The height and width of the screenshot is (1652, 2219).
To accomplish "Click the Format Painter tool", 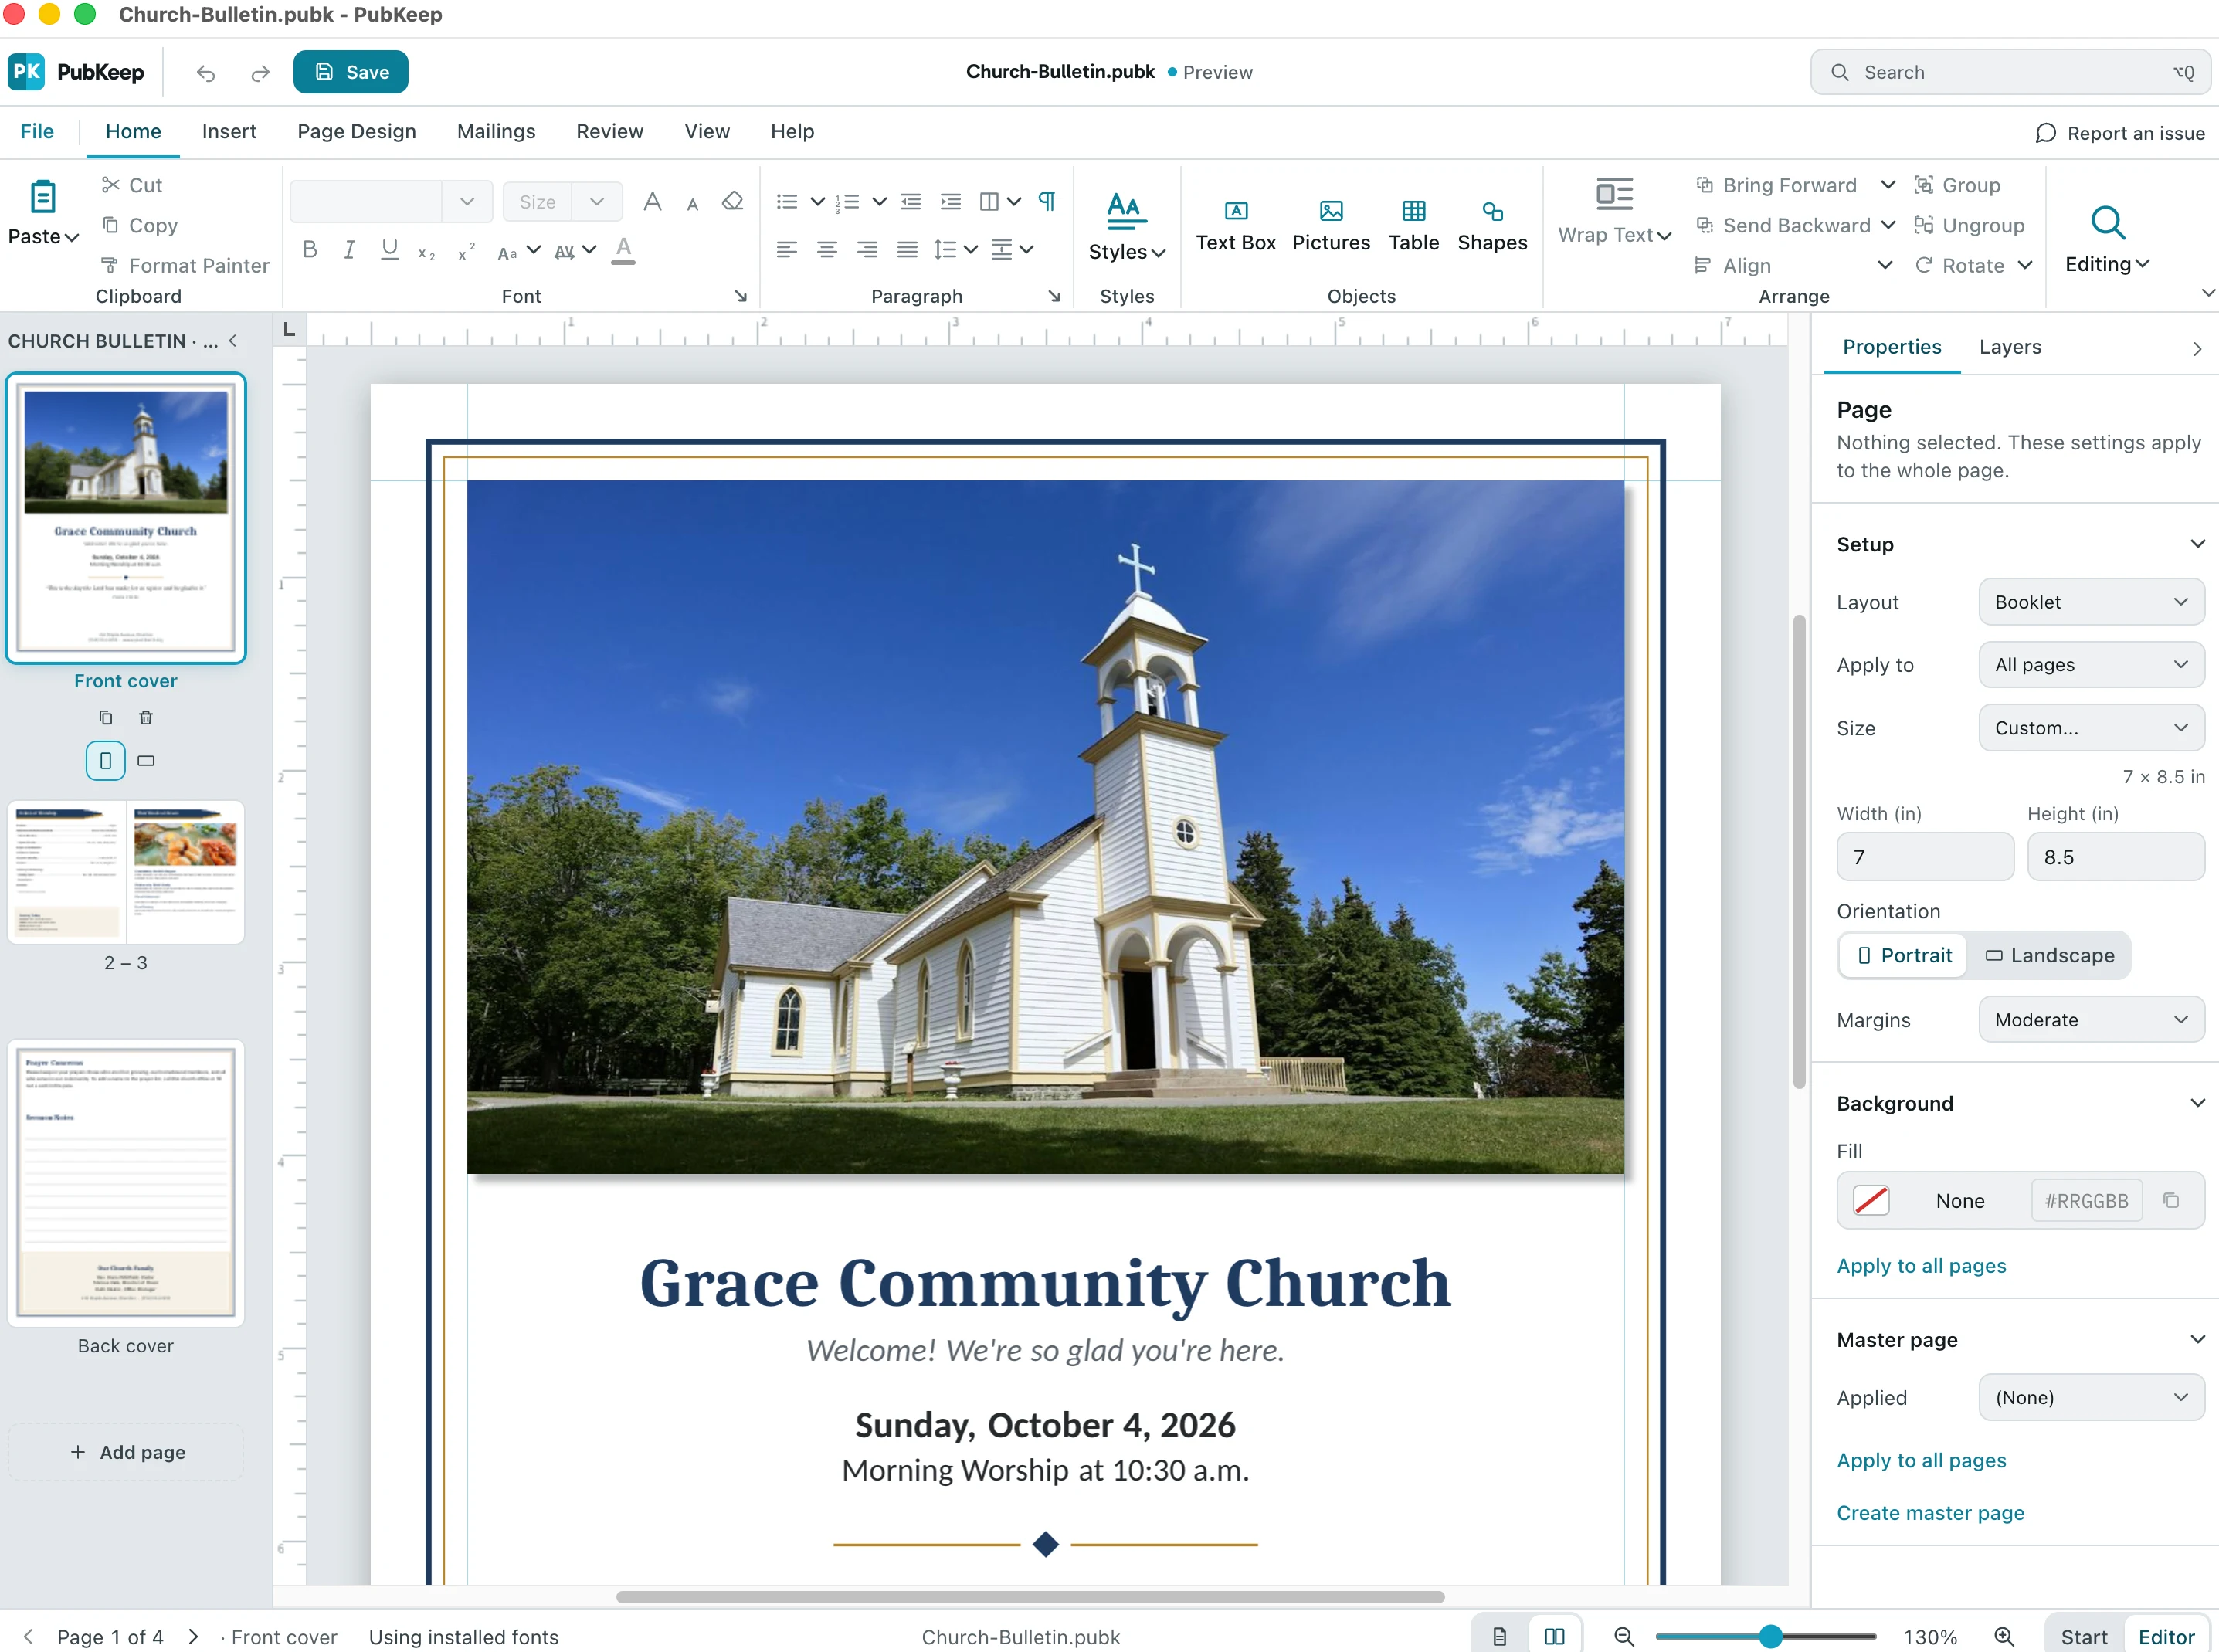I will pos(185,265).
